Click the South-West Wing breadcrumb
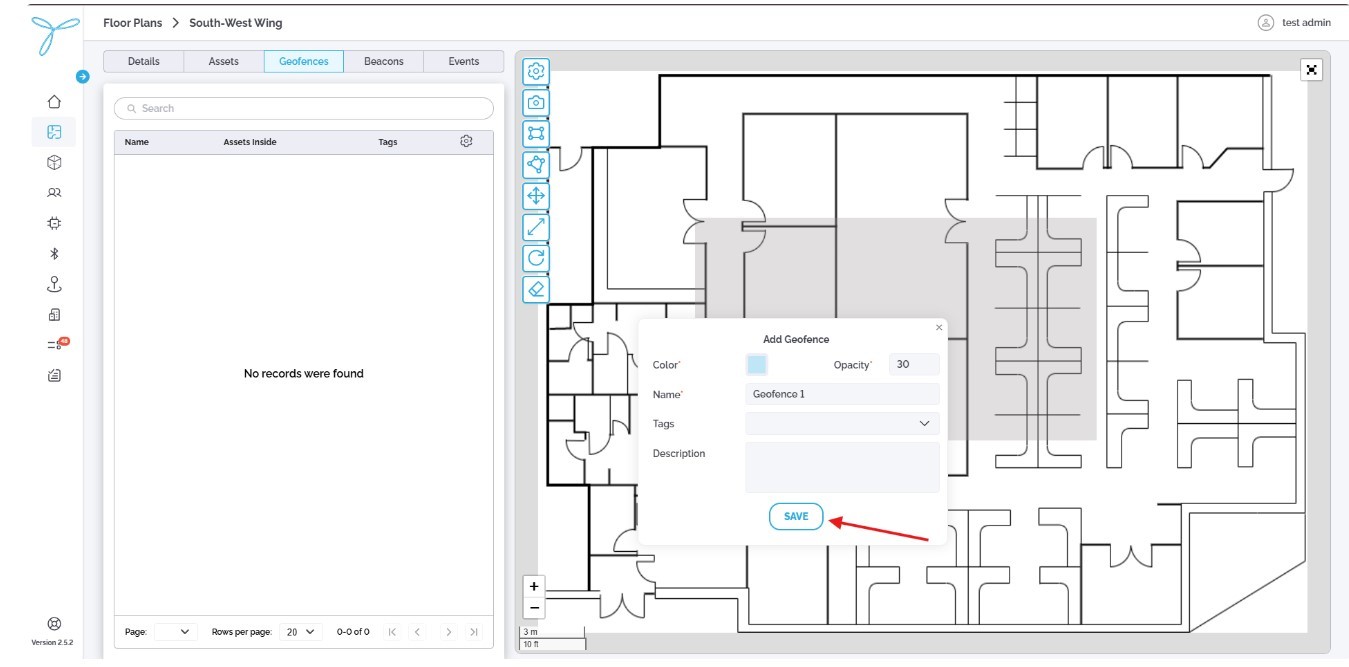Viewport: 1349px width, 667px height. [x=236, y=23]
